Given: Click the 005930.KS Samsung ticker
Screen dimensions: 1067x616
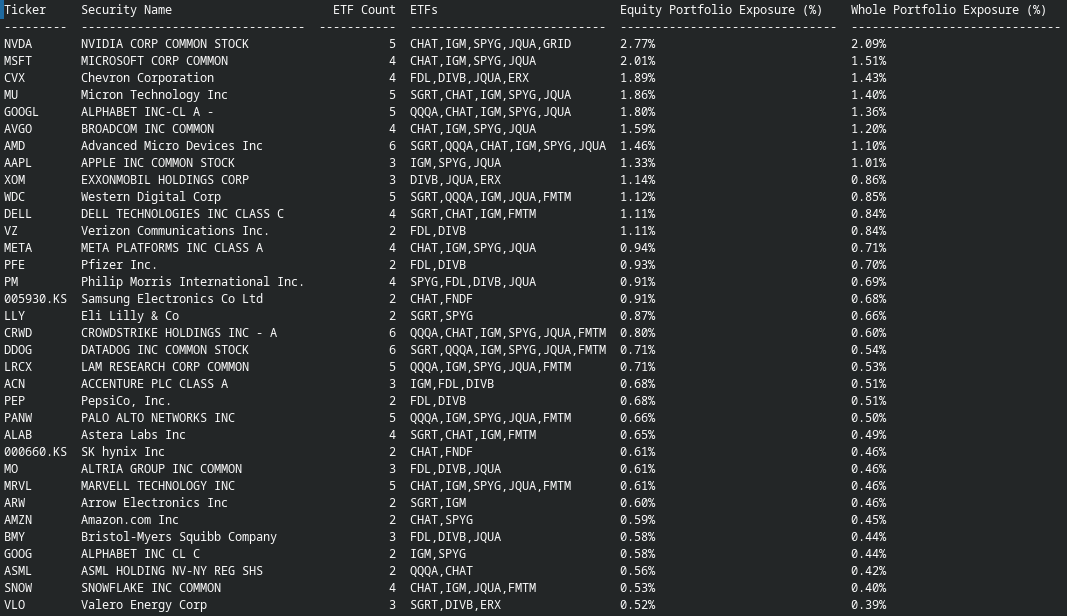Looking at the screenshot, I should click(x=35, y=299).
